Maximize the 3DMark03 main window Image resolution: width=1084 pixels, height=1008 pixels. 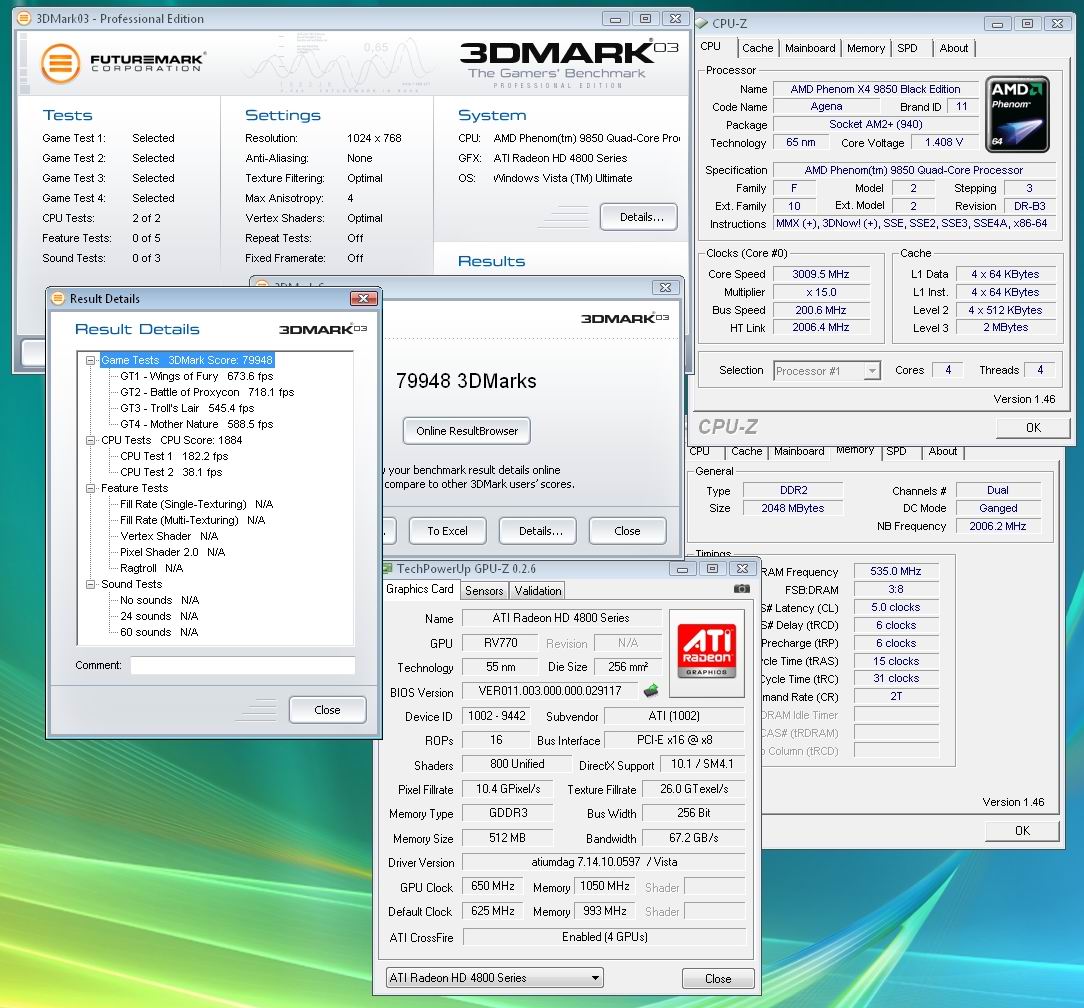[645, 19]
